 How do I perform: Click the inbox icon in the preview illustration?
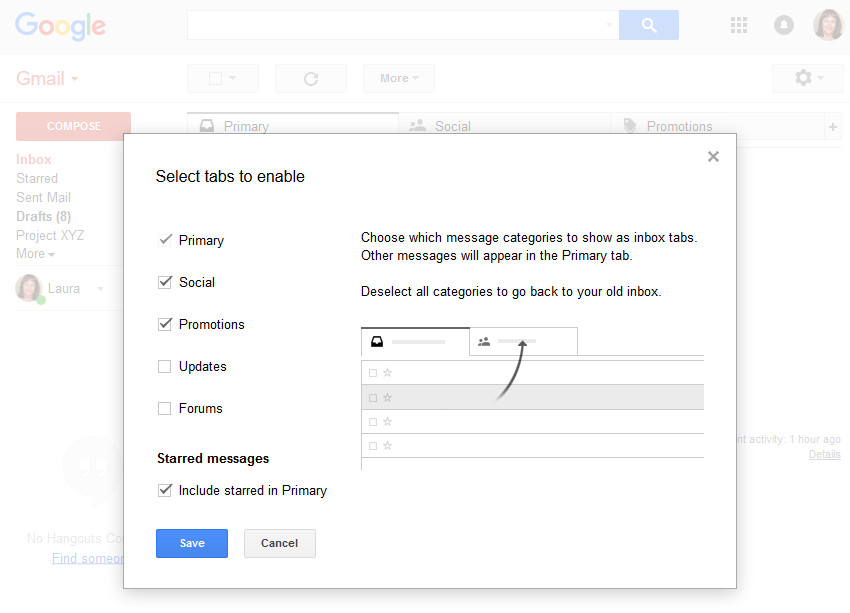pos(377,341)
